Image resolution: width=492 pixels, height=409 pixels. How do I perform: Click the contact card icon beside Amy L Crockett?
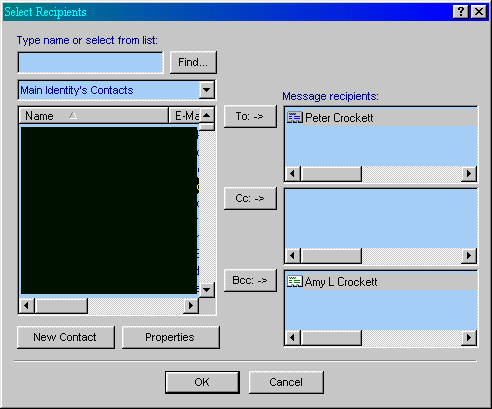pyautogui.click(x=295, y=282)
